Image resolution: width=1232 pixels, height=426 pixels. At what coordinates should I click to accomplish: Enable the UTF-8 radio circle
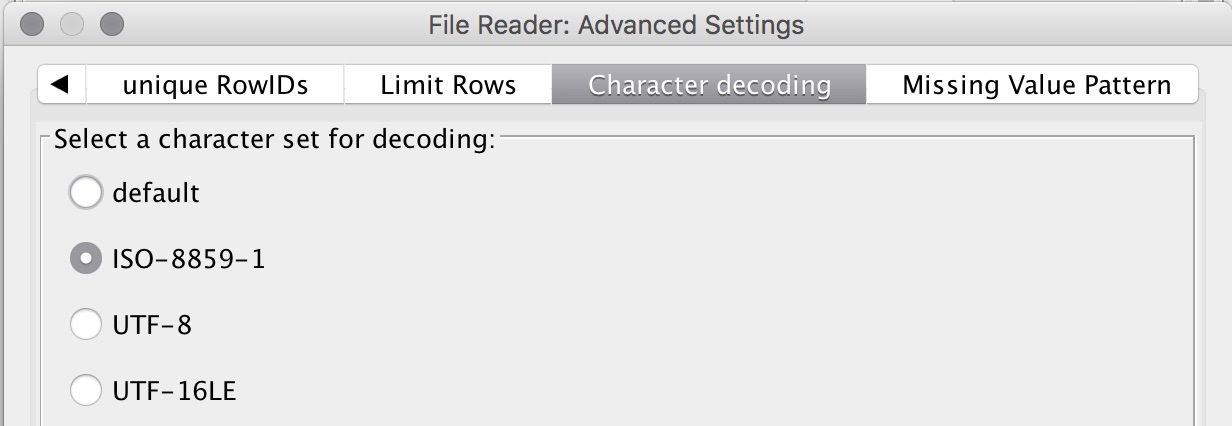[x=86, y=324]
